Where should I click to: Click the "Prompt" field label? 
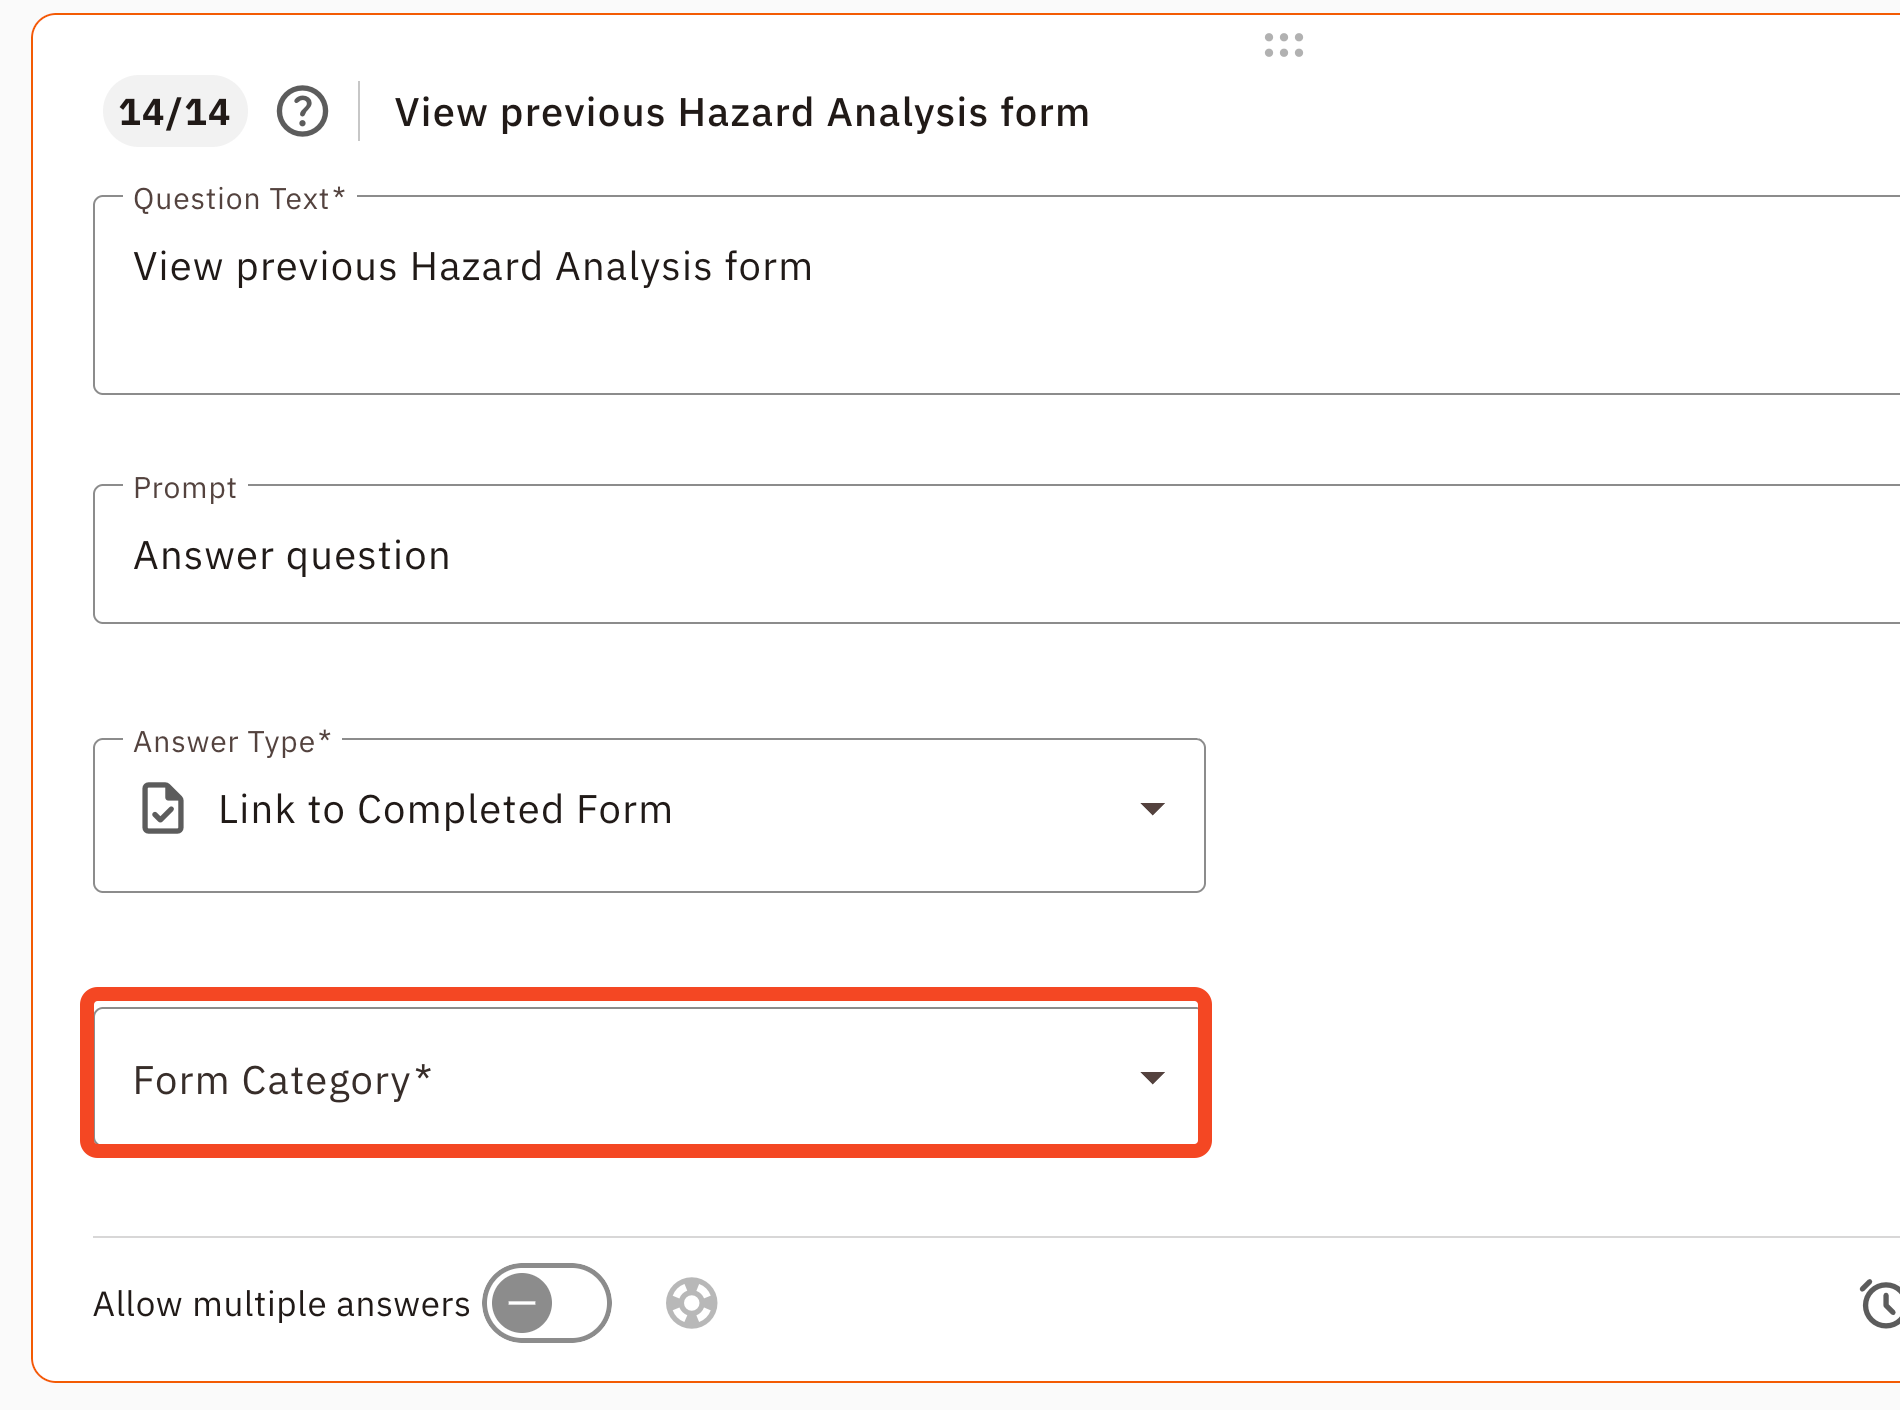tap(185, 488)
